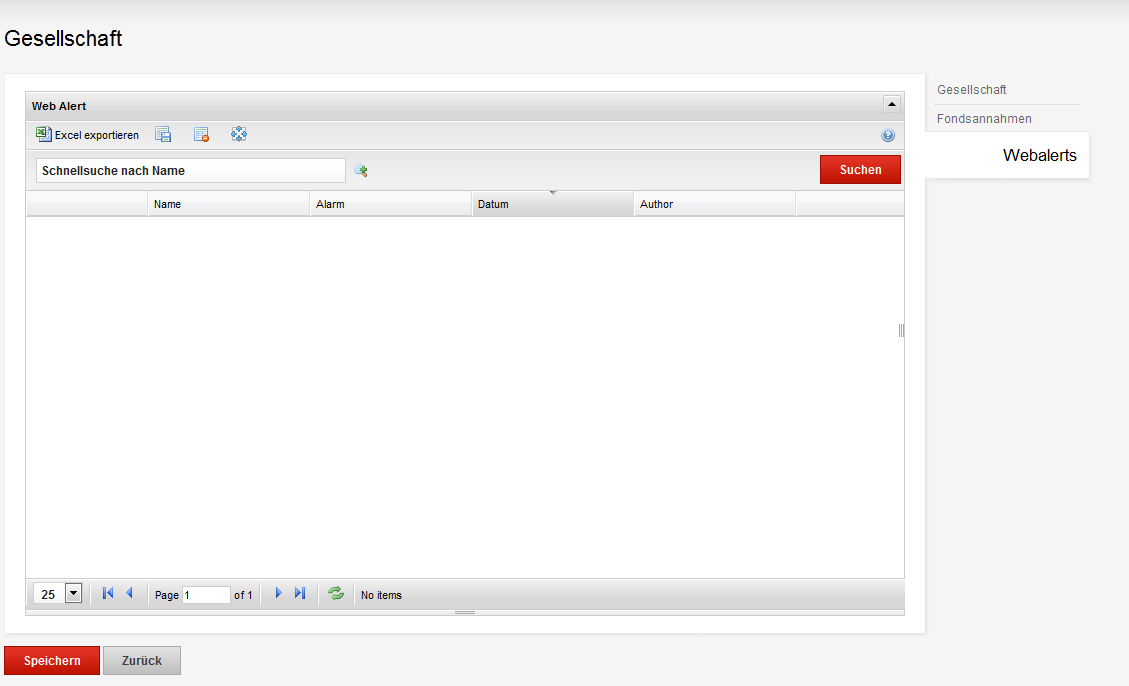Click the "No items" status text
The height and width of the screenshot is (686, 1129).
381,595
